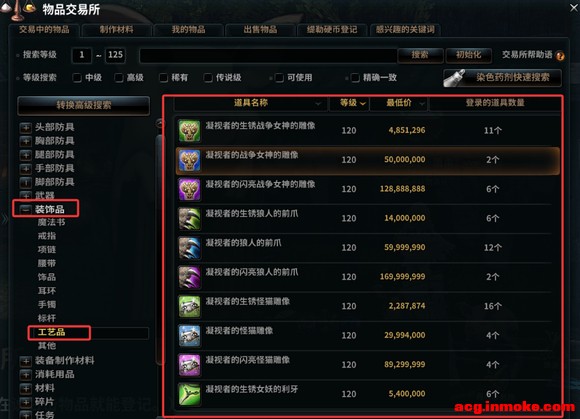Toggle the 精确一致 exact match checkbox
The height and width of the screenshot is (419, 580).
click(355, 78)
